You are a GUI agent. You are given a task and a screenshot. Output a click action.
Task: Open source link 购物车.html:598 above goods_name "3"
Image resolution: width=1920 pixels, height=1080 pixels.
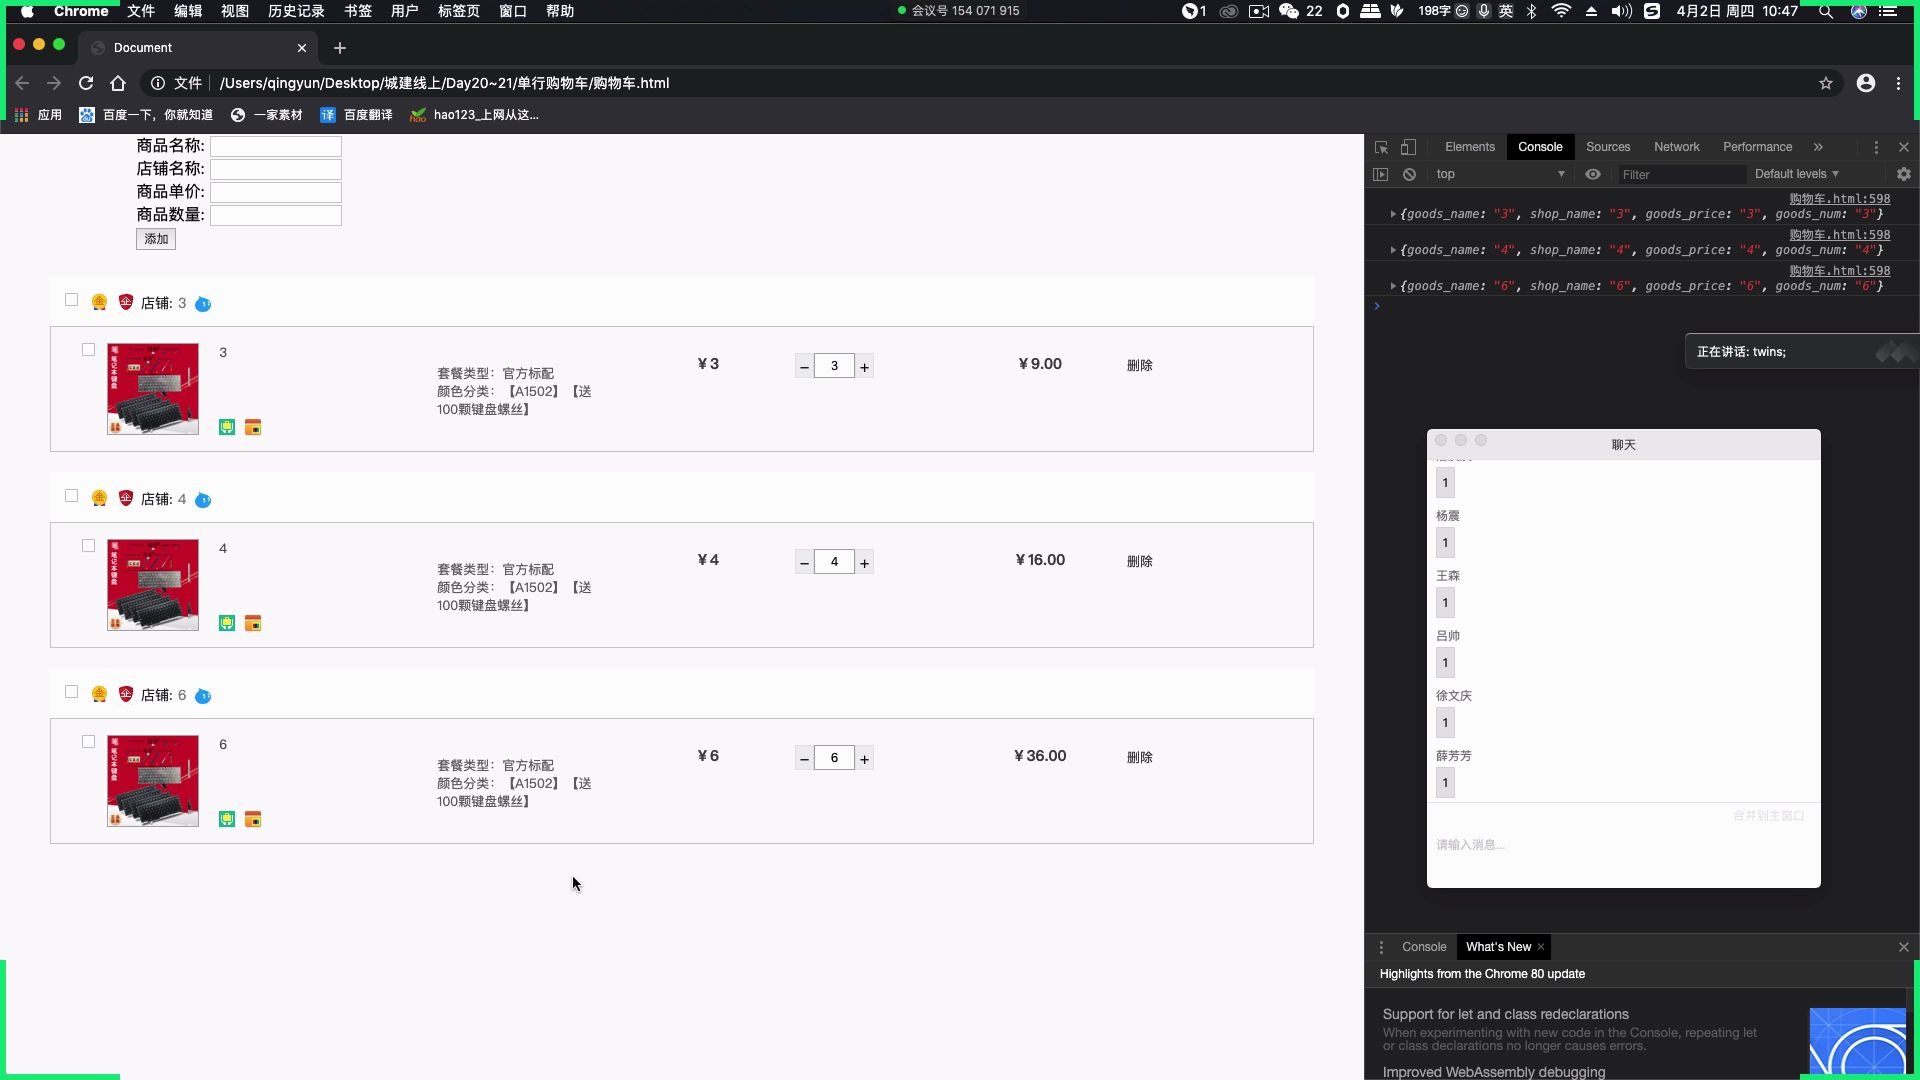click(1840, 199)
